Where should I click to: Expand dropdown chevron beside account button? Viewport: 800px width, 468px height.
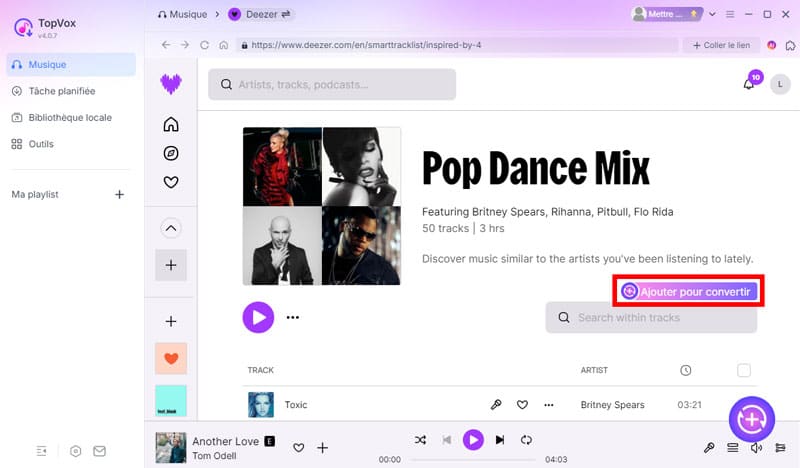pyautogui.click(x=712, y=14)
